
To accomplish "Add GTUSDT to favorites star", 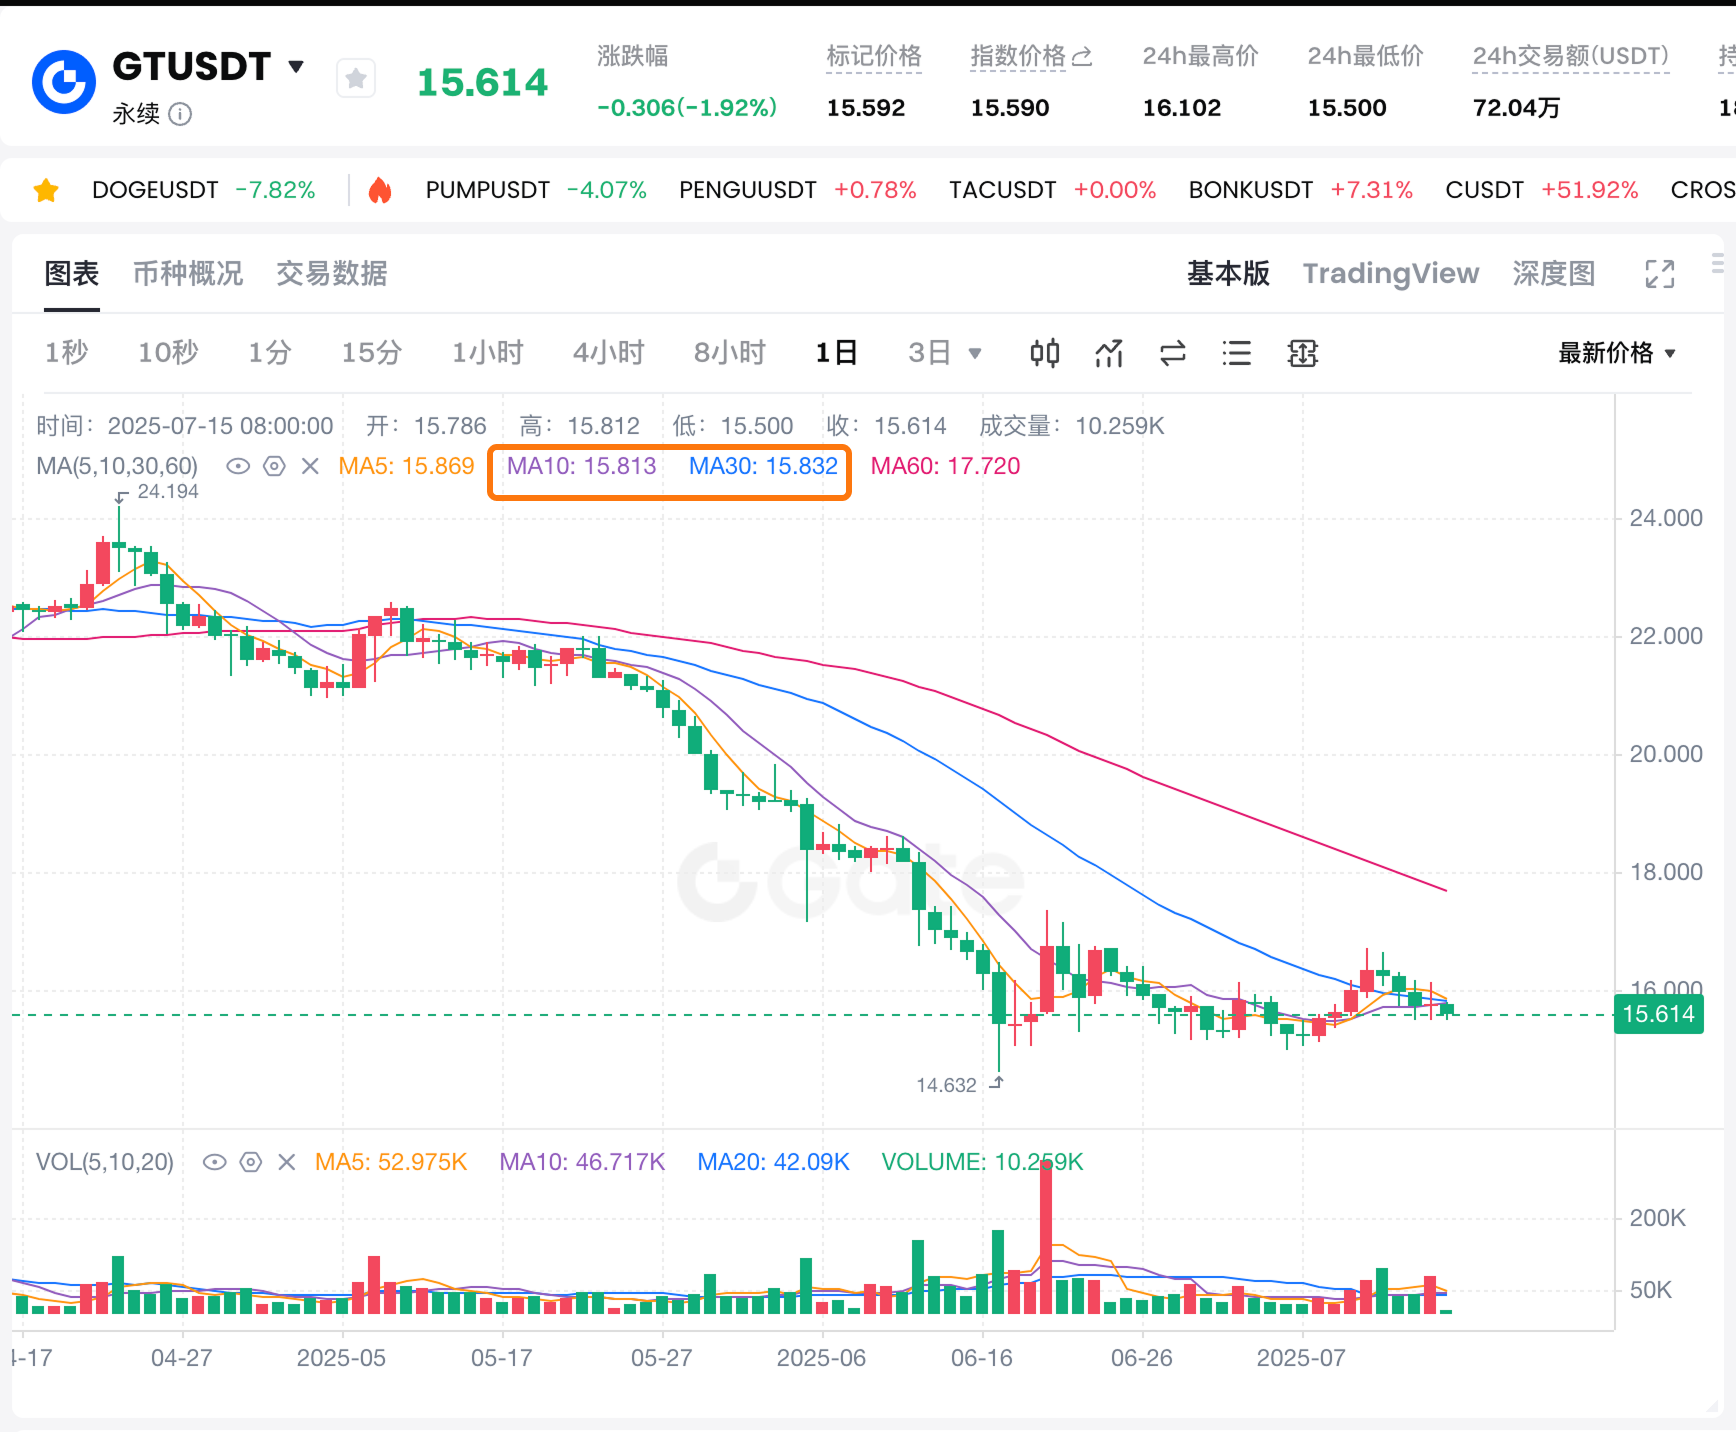I will [356, 78].
